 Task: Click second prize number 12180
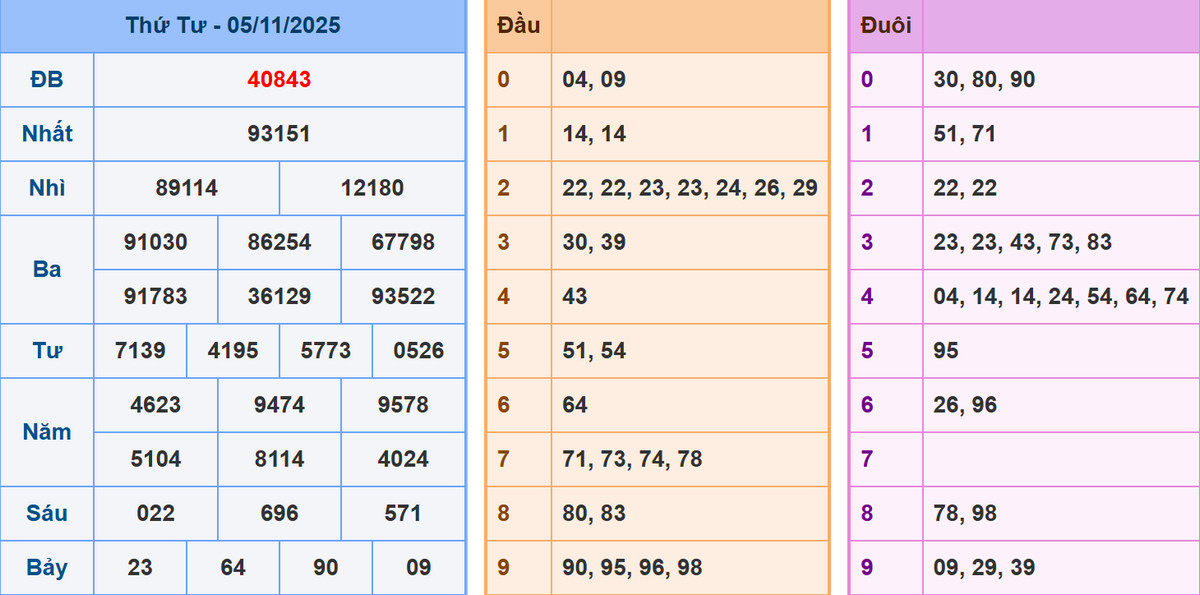372,188
